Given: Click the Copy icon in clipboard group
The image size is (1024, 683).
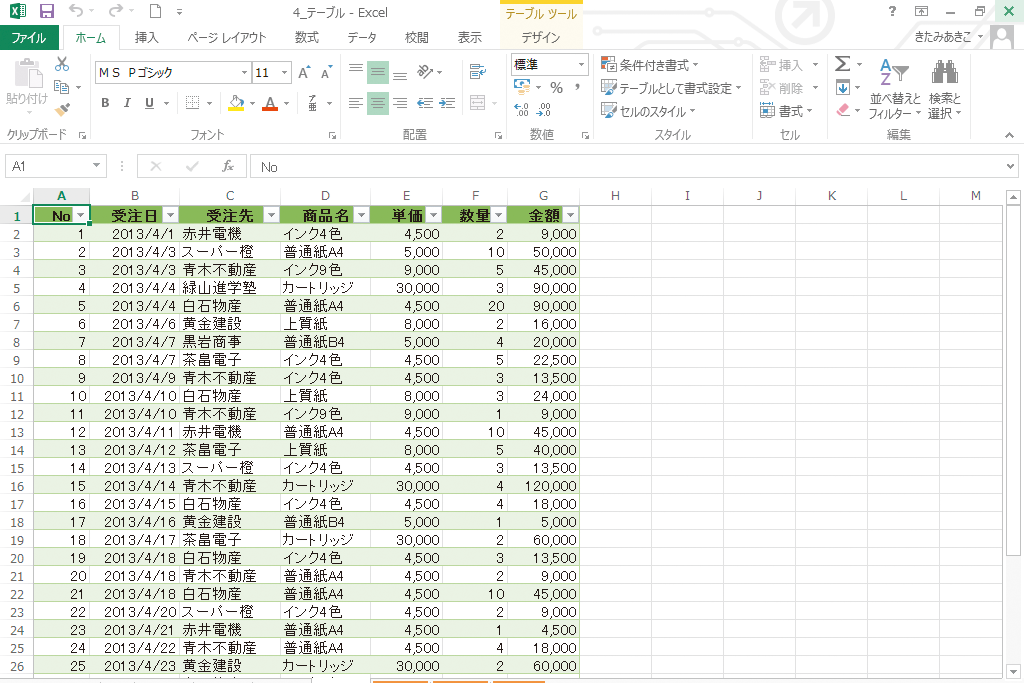Looking at the screenshot, I should click(62, 87).
